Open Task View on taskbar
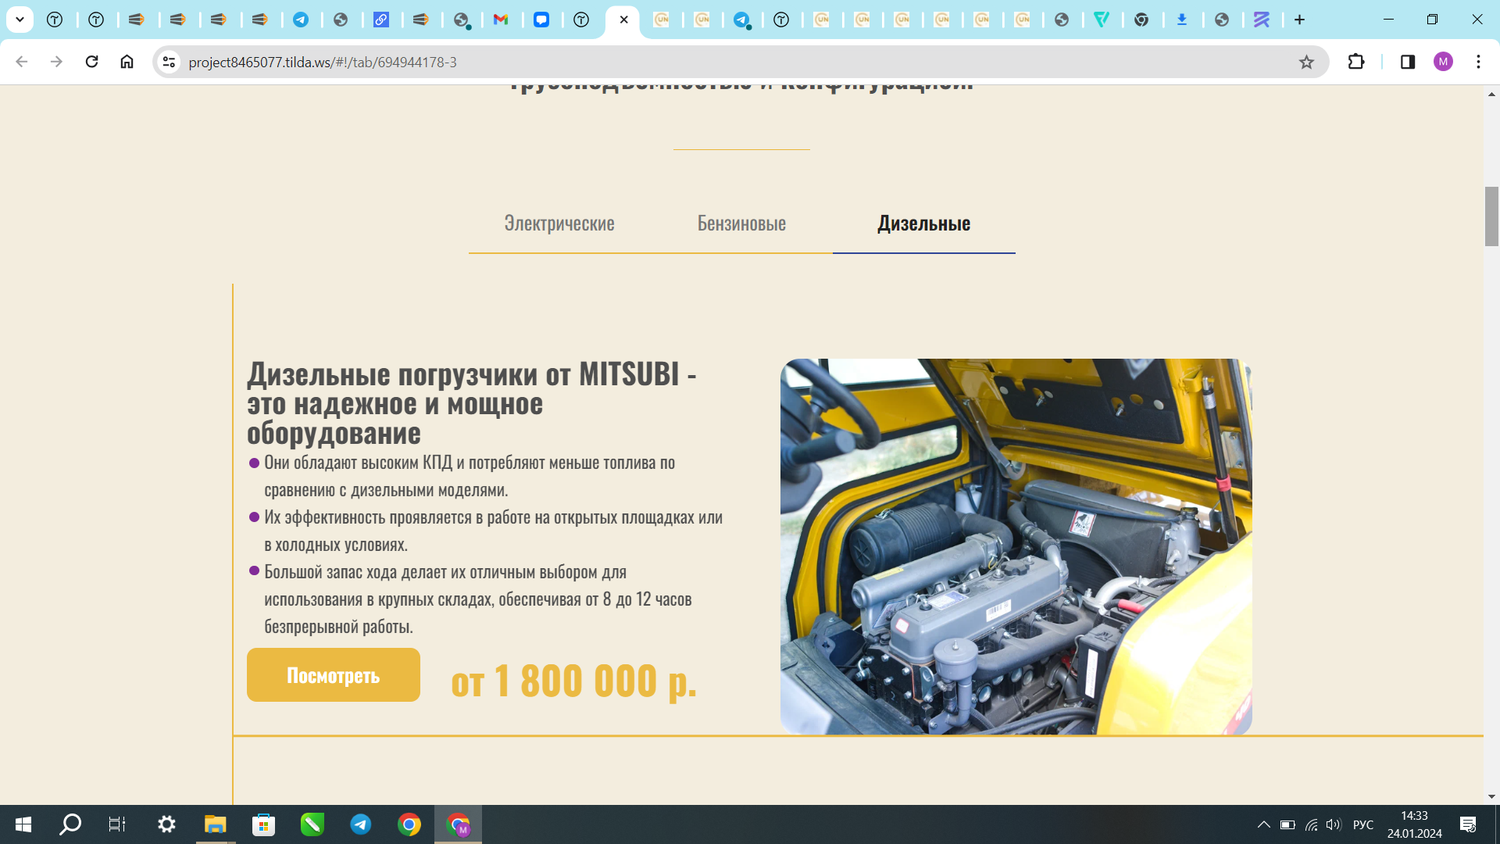This screenshot has width=1500, height=844. tap(117, 824)
